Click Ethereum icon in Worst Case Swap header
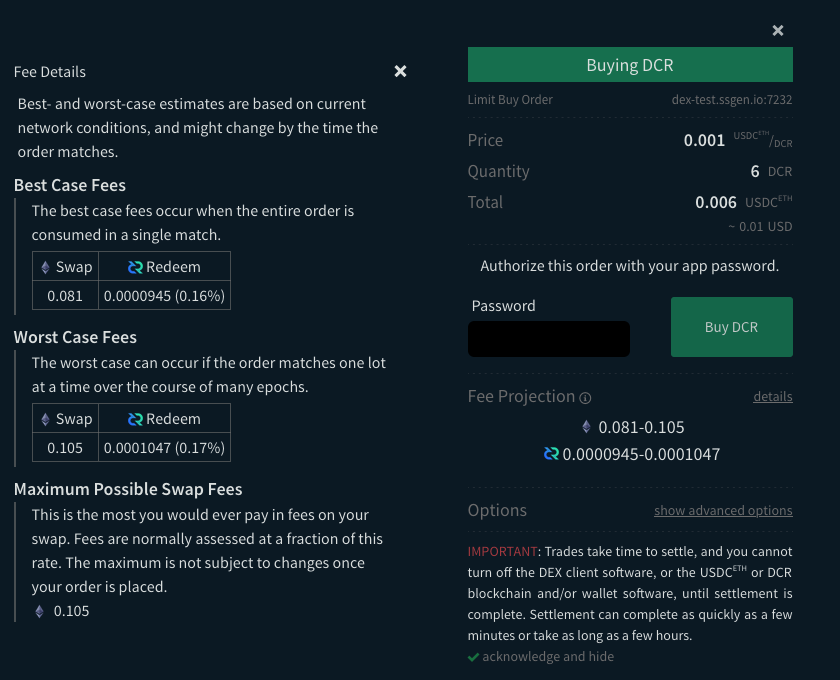840x680 pixels. [x=45, y=419]
